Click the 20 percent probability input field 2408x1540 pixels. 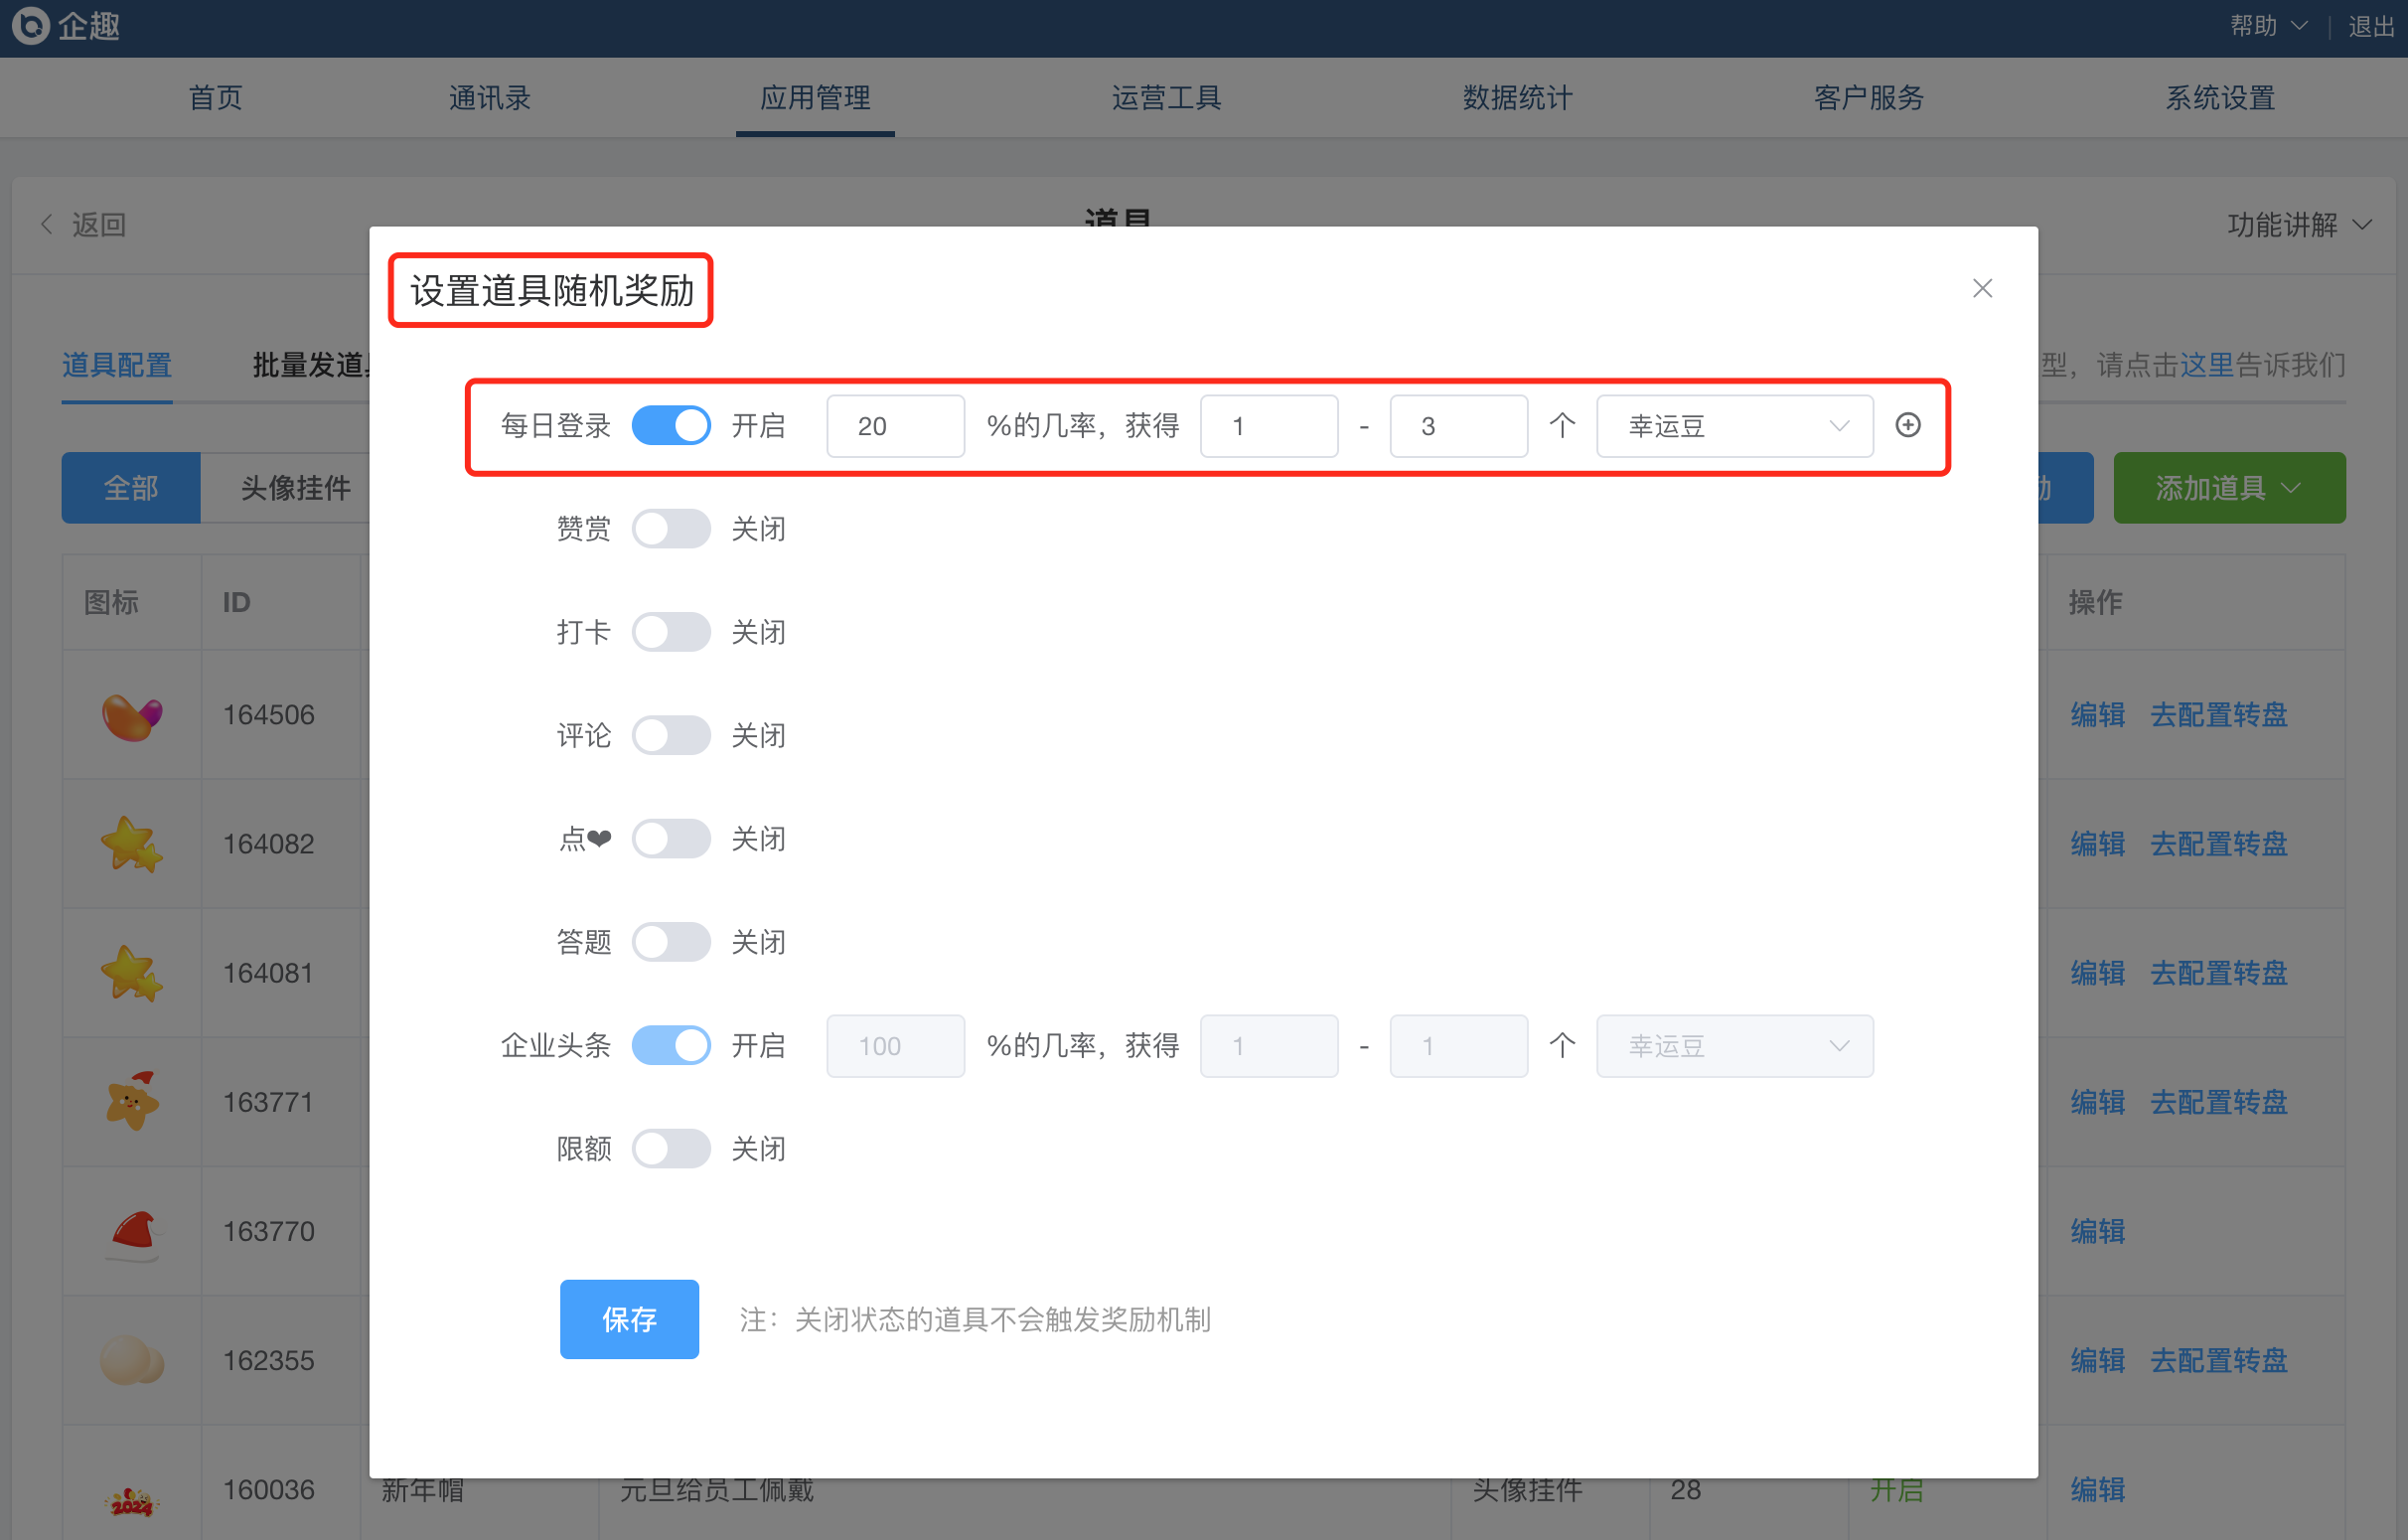894,426
